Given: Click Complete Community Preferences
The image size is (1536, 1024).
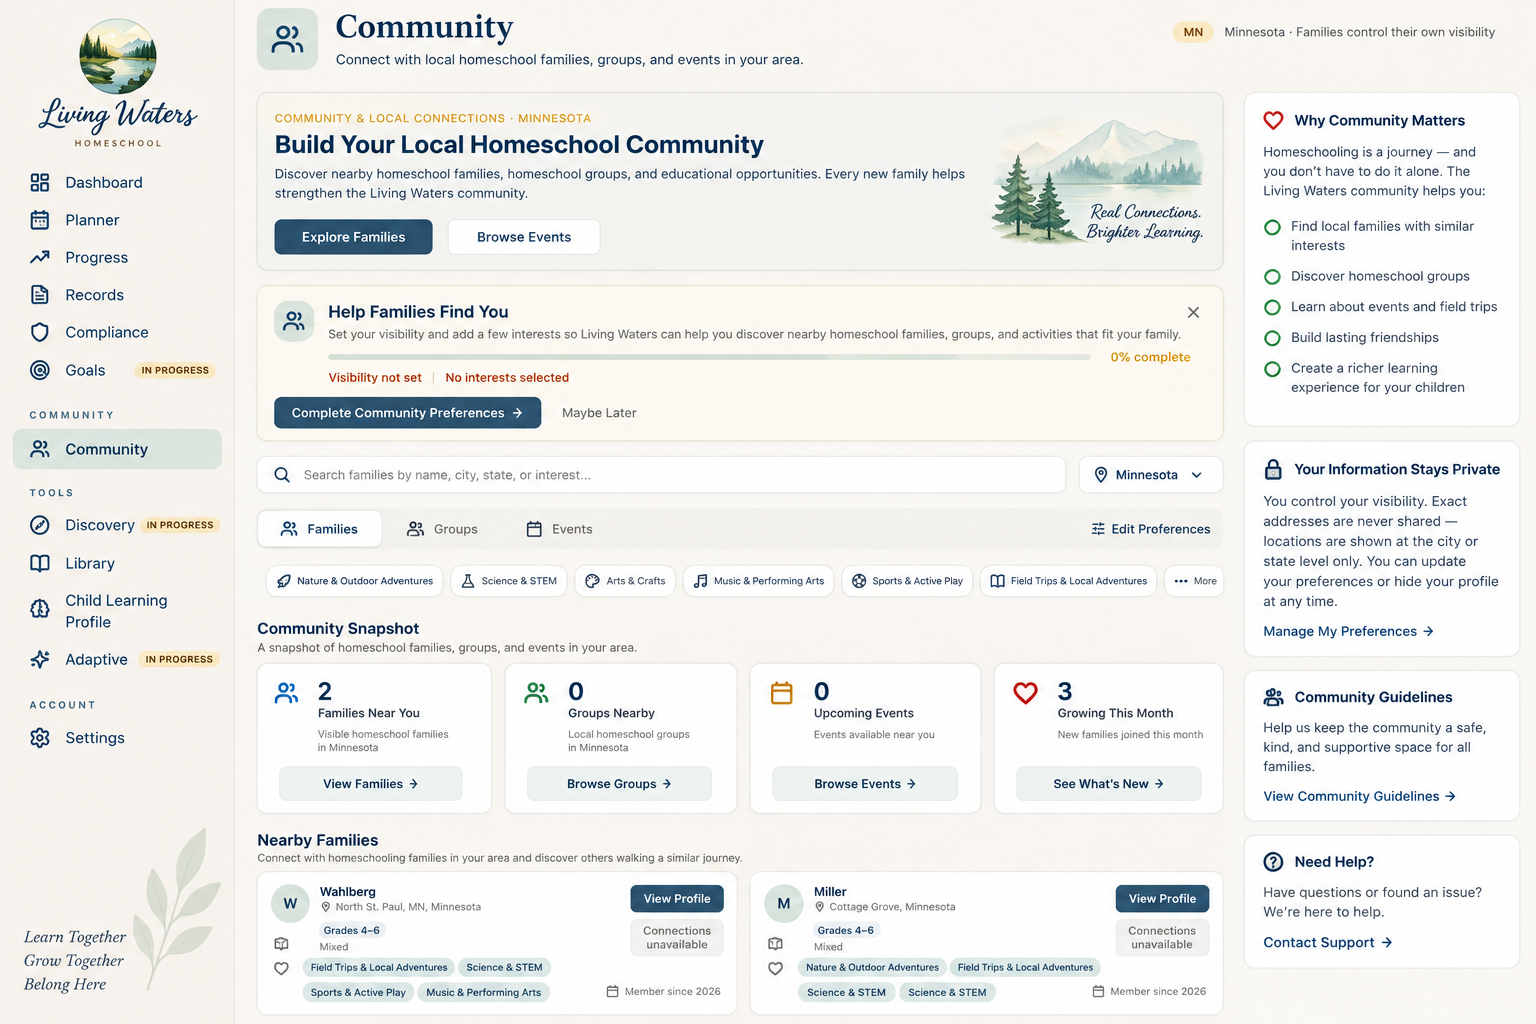Looking at the screenshot, I should click(x=407, y=413).
